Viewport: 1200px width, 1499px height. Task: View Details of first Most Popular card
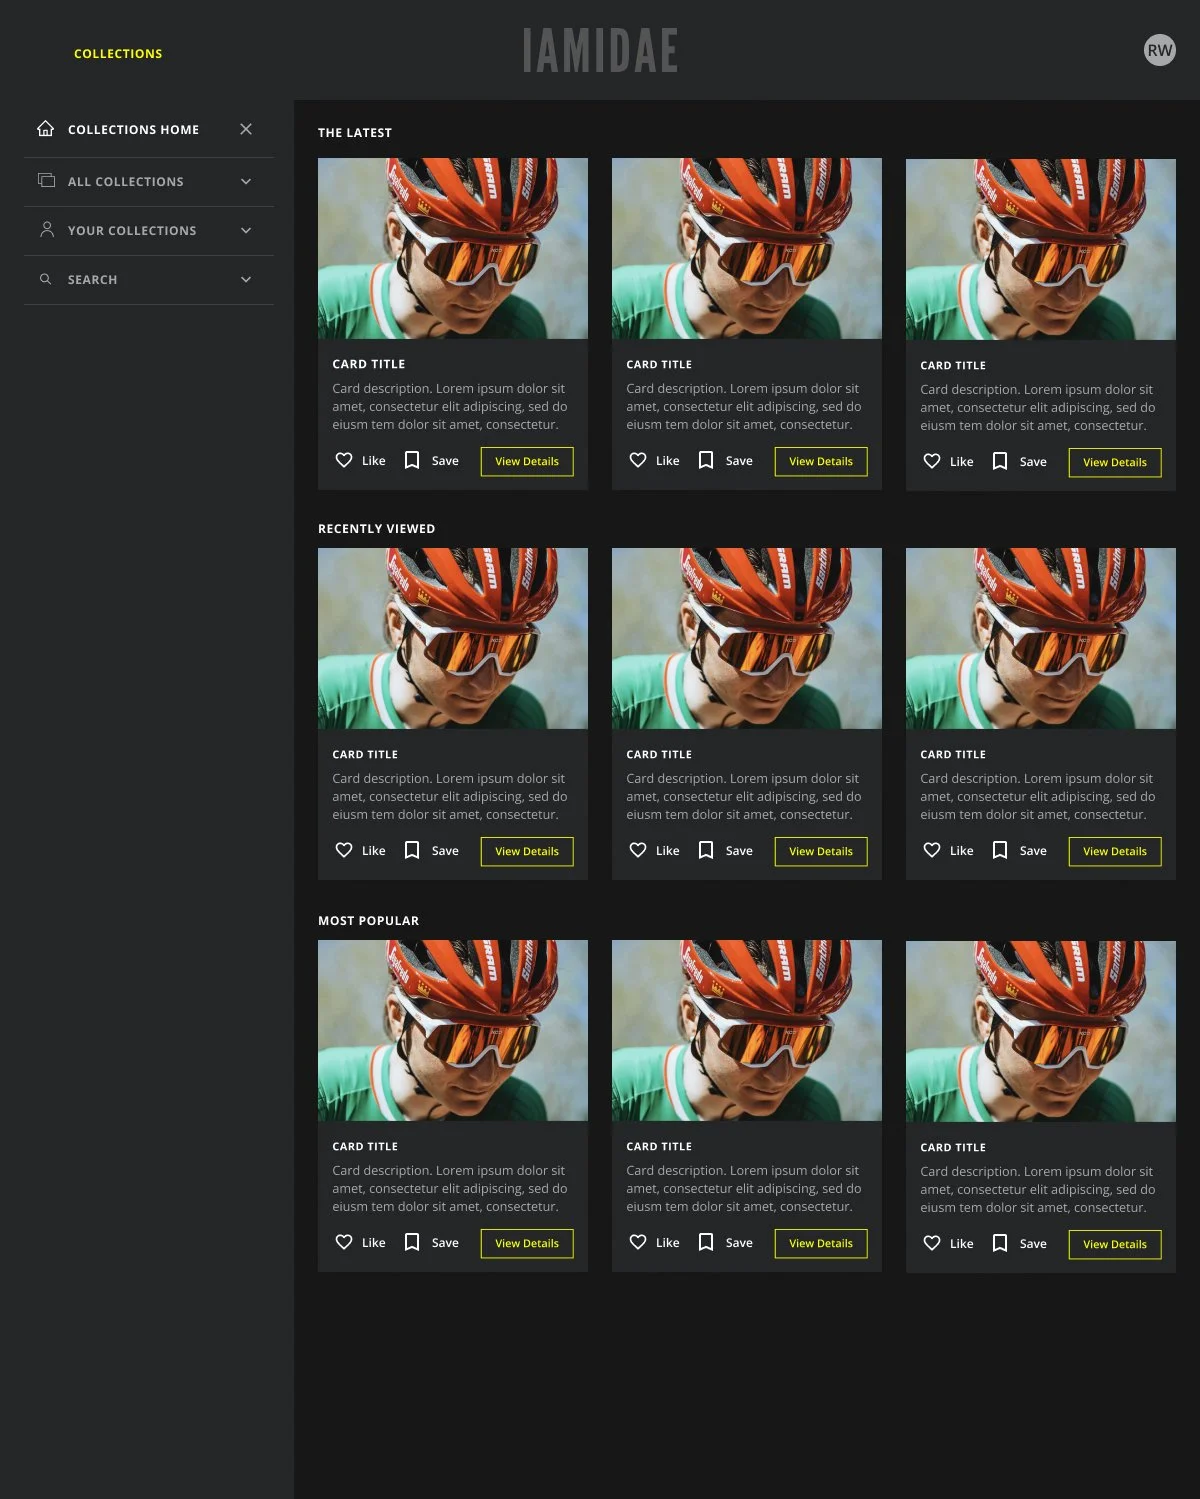point(527,1243)
